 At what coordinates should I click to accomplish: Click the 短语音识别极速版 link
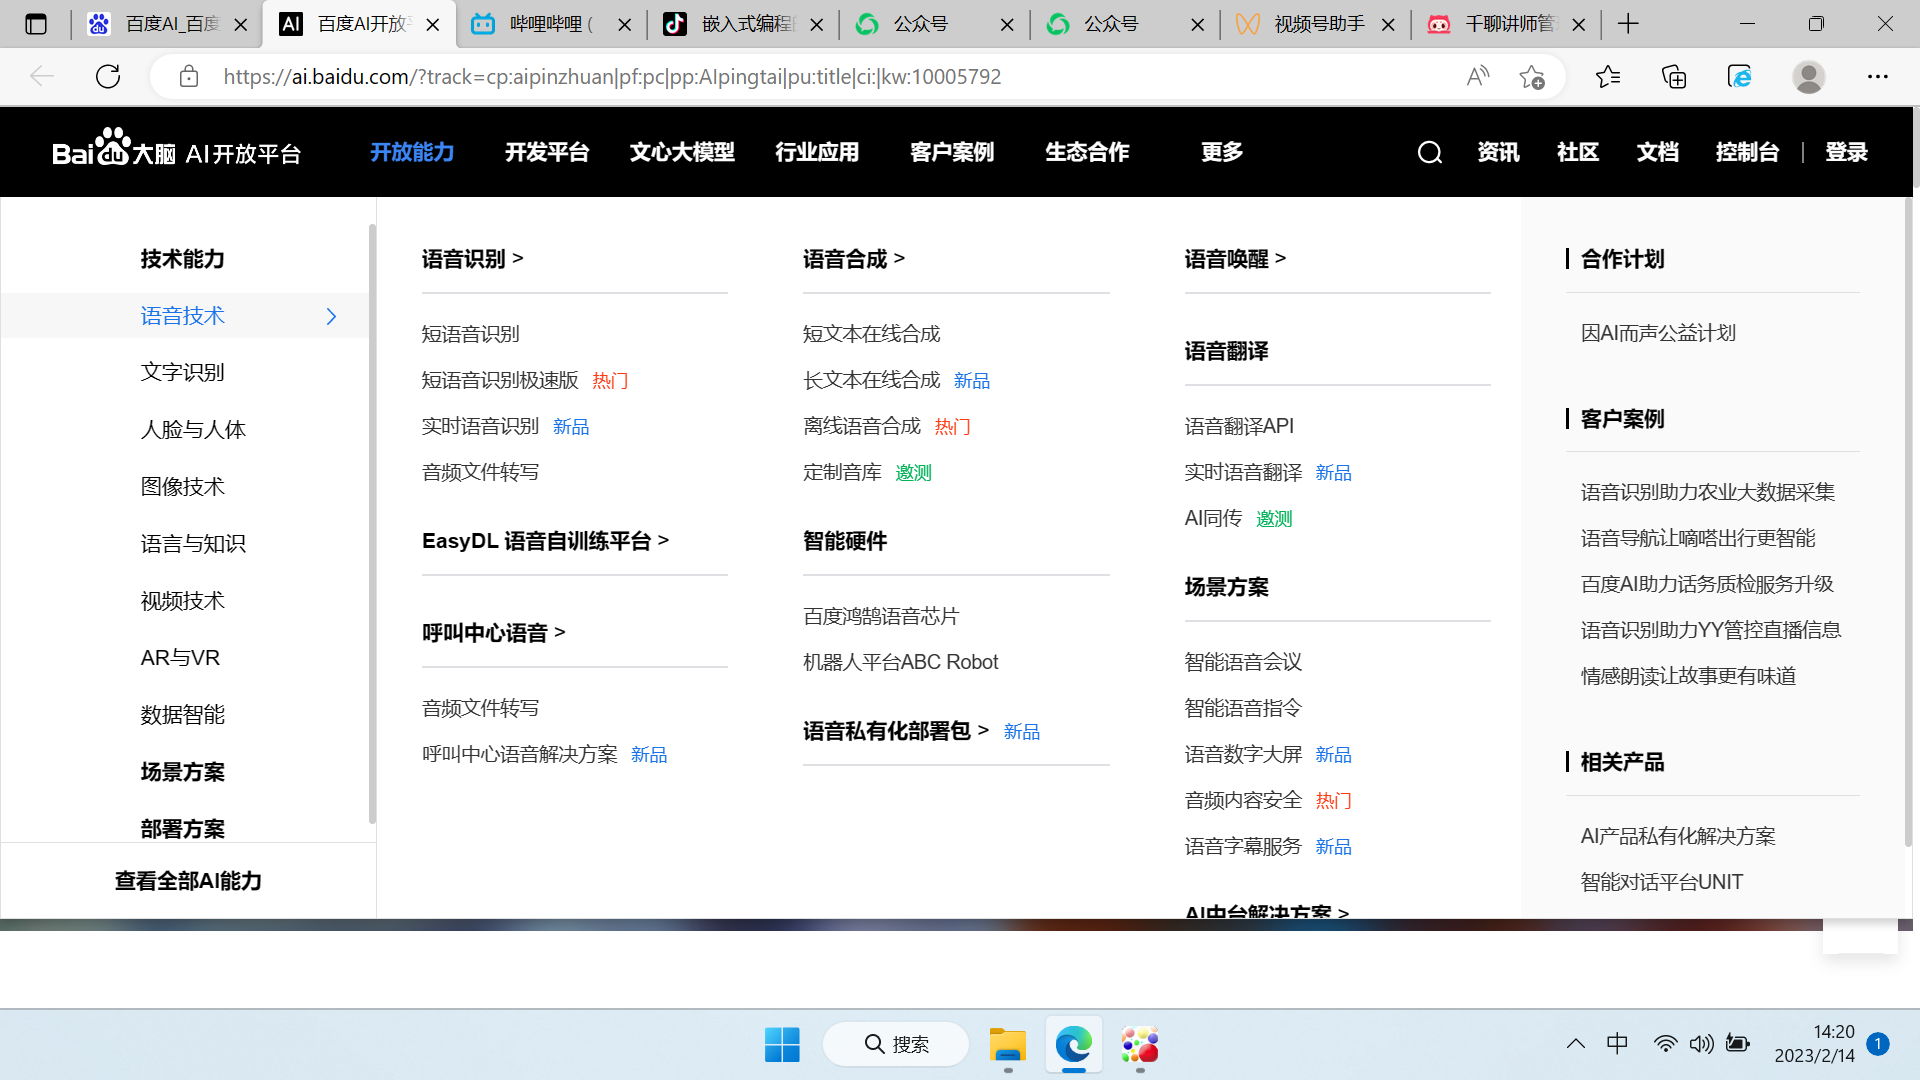(x=500, y=380)
